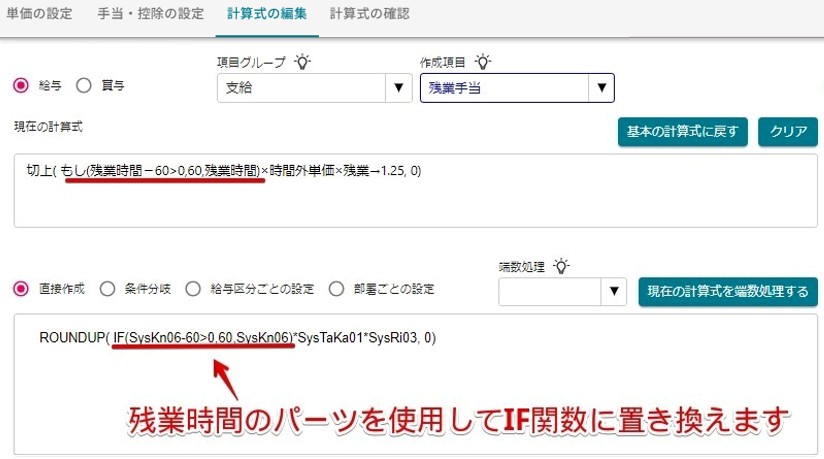Expand the 作成項目 dropdown showing 残業手当
Screen dimensions: 824x459
[517, 88]
